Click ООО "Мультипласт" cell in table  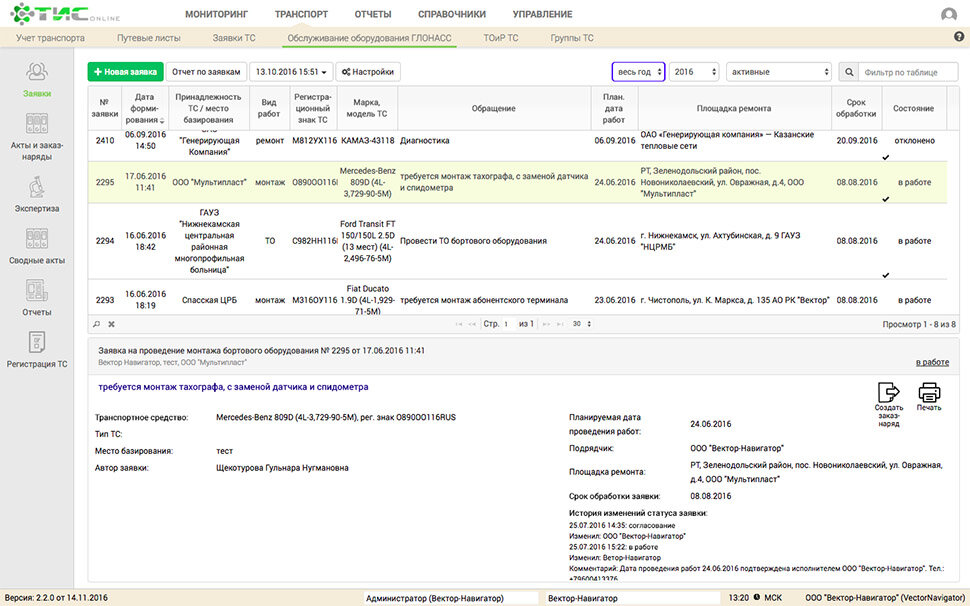point(209,182)
